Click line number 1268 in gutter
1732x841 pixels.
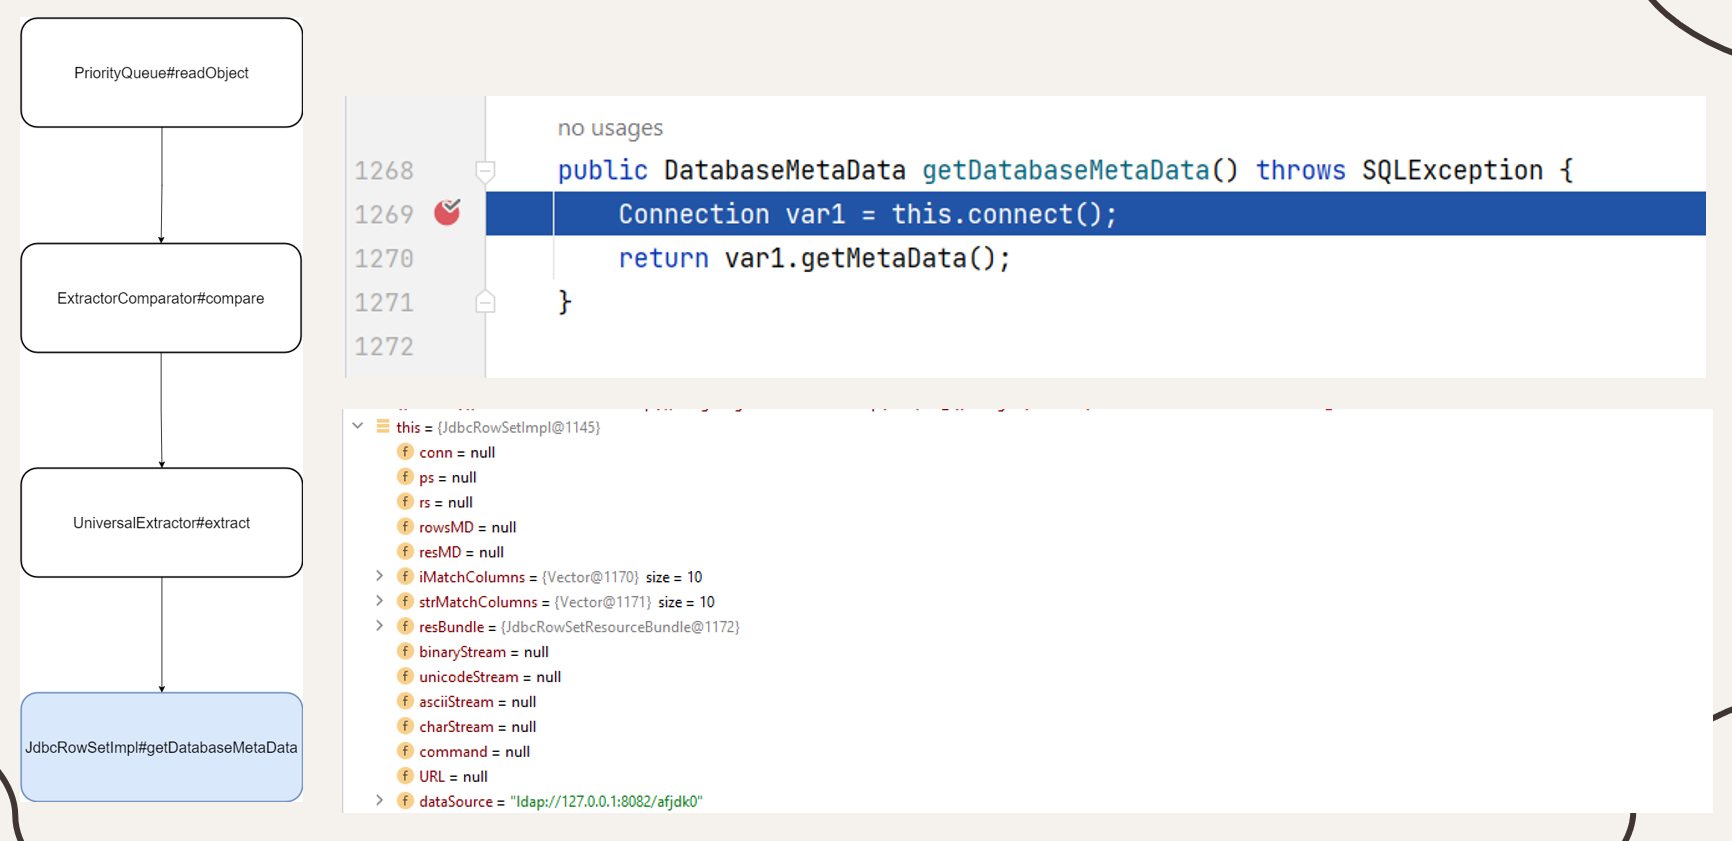pos(384,171)
